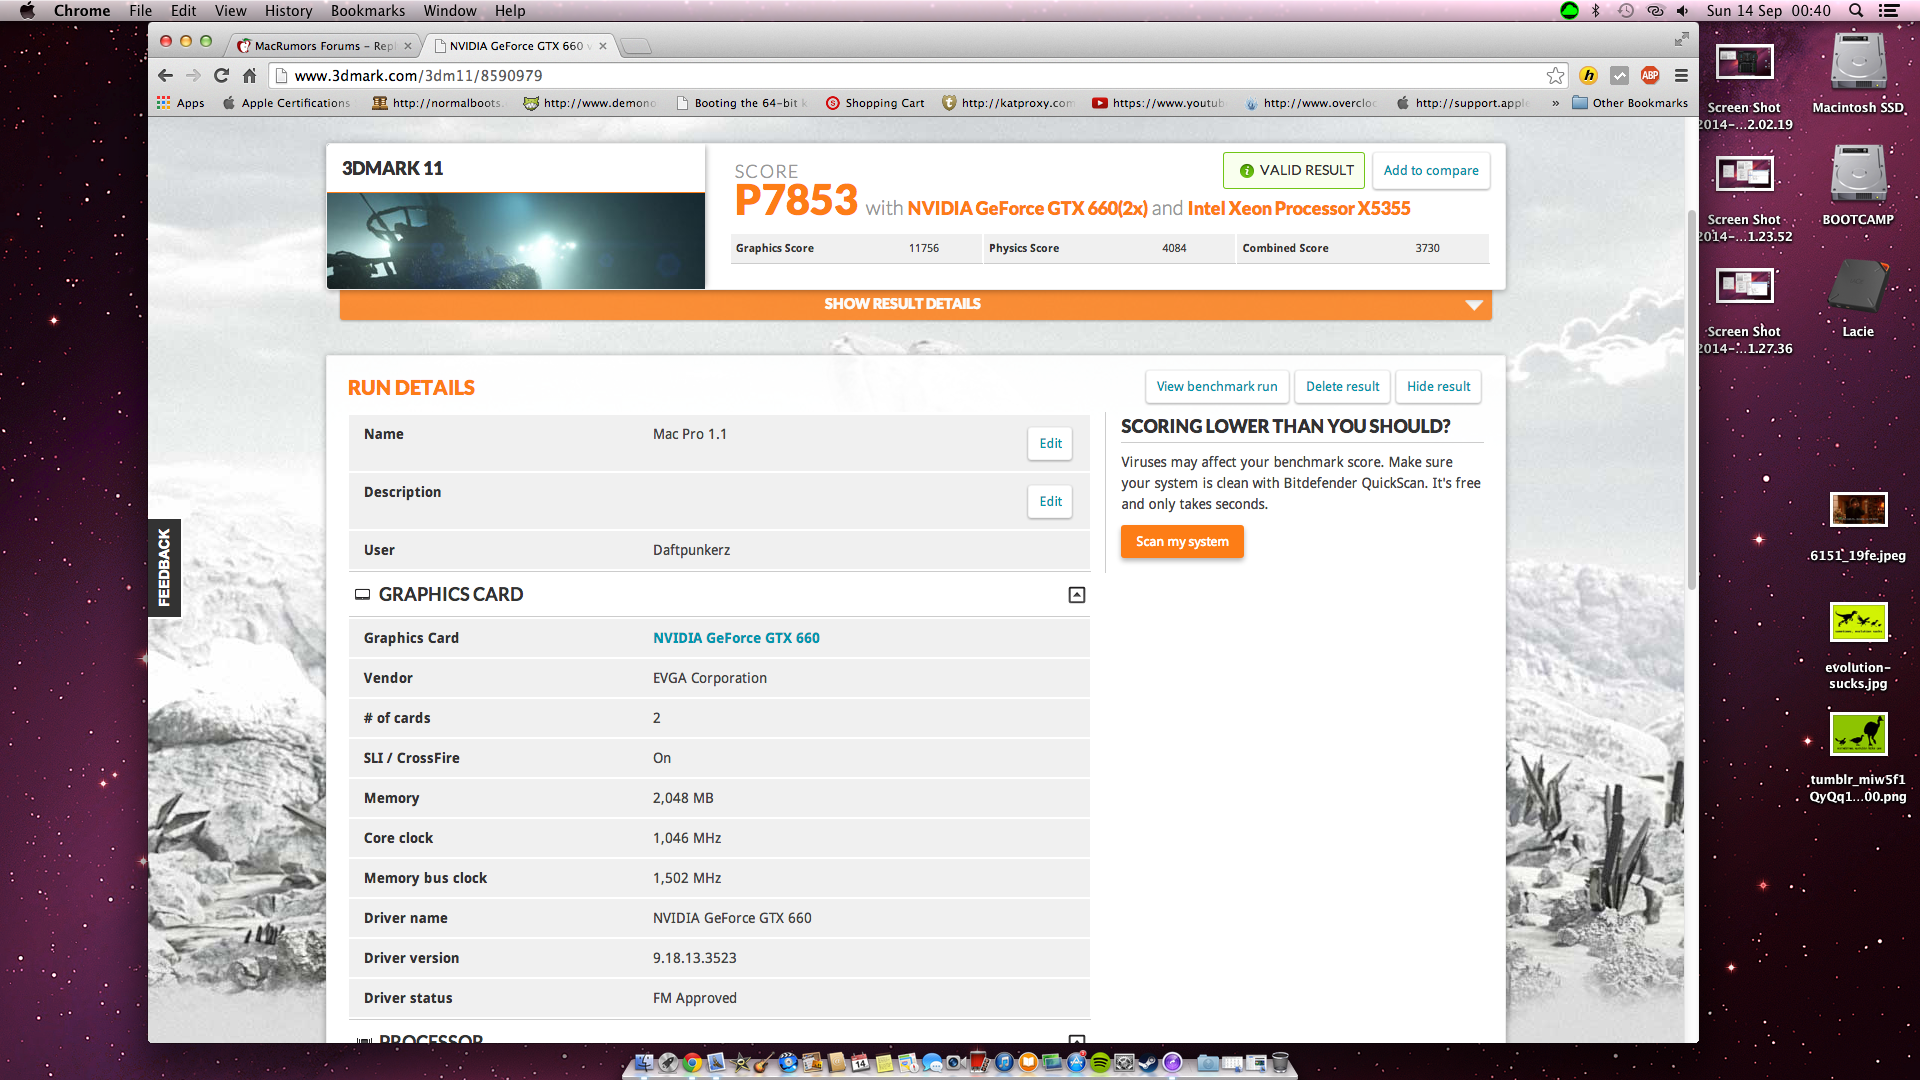Image resolution: width=1920 pixels, height=1080 pixels.
Task: Click the Chrome reload page icon
Action: pyautogui.click(x=221, y=75)
